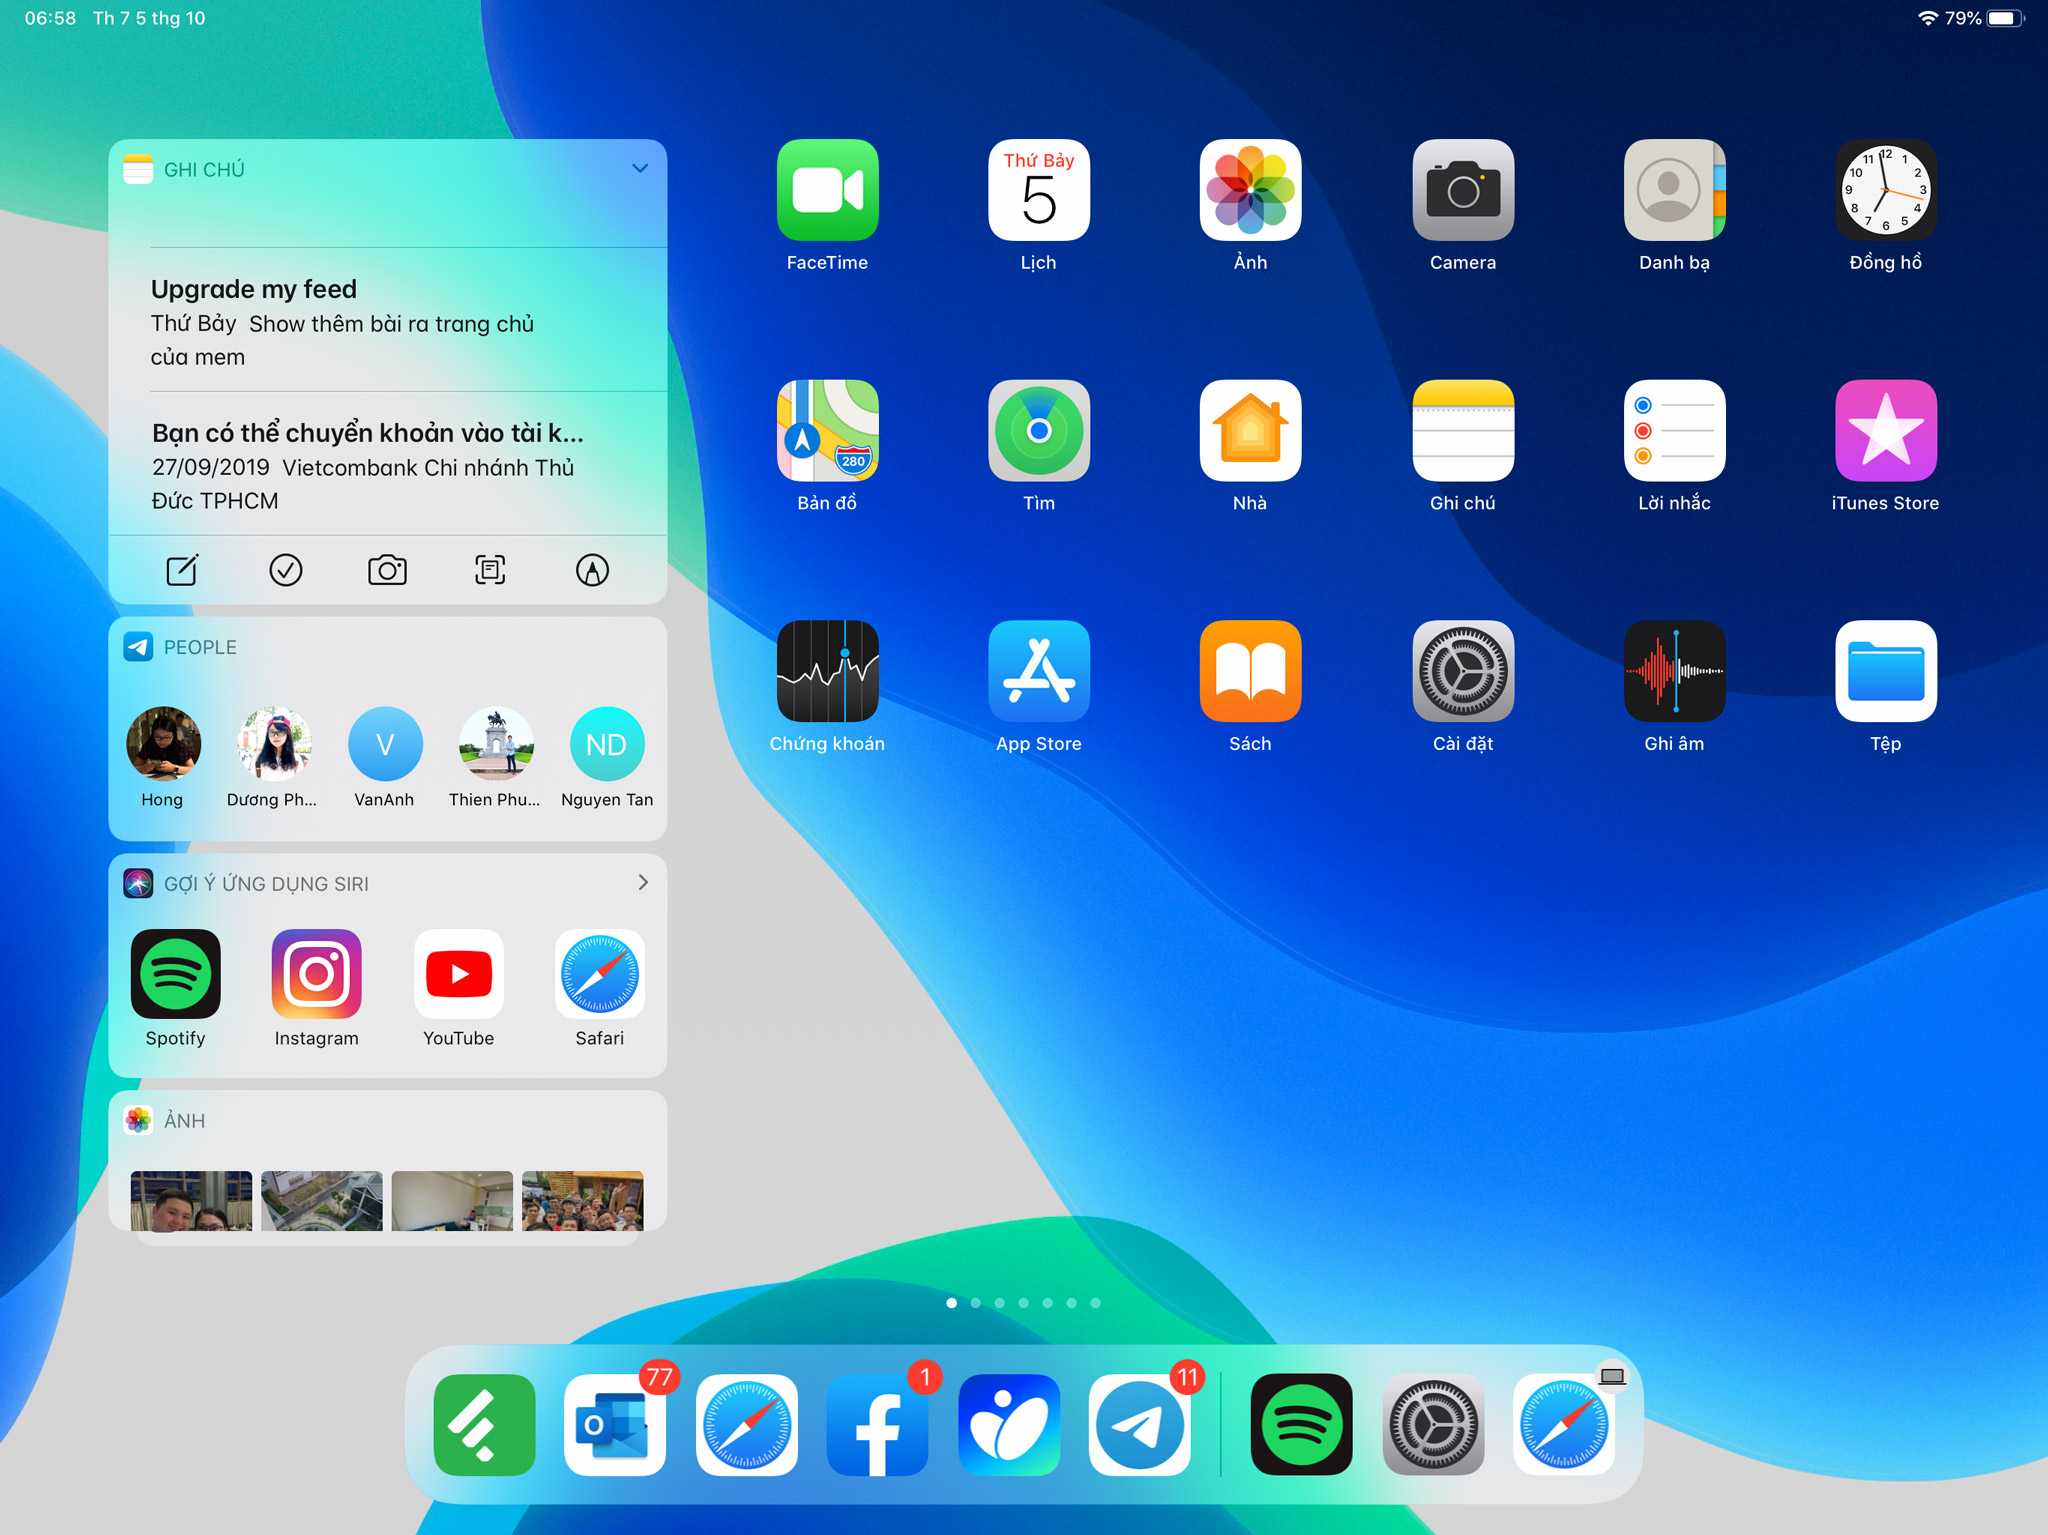
Task: Open the Sách books app
Action: [1250, 671]
